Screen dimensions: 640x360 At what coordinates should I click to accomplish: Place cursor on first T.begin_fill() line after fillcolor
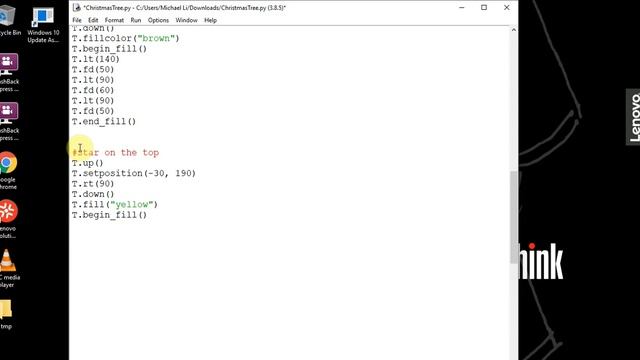point(109,49)
